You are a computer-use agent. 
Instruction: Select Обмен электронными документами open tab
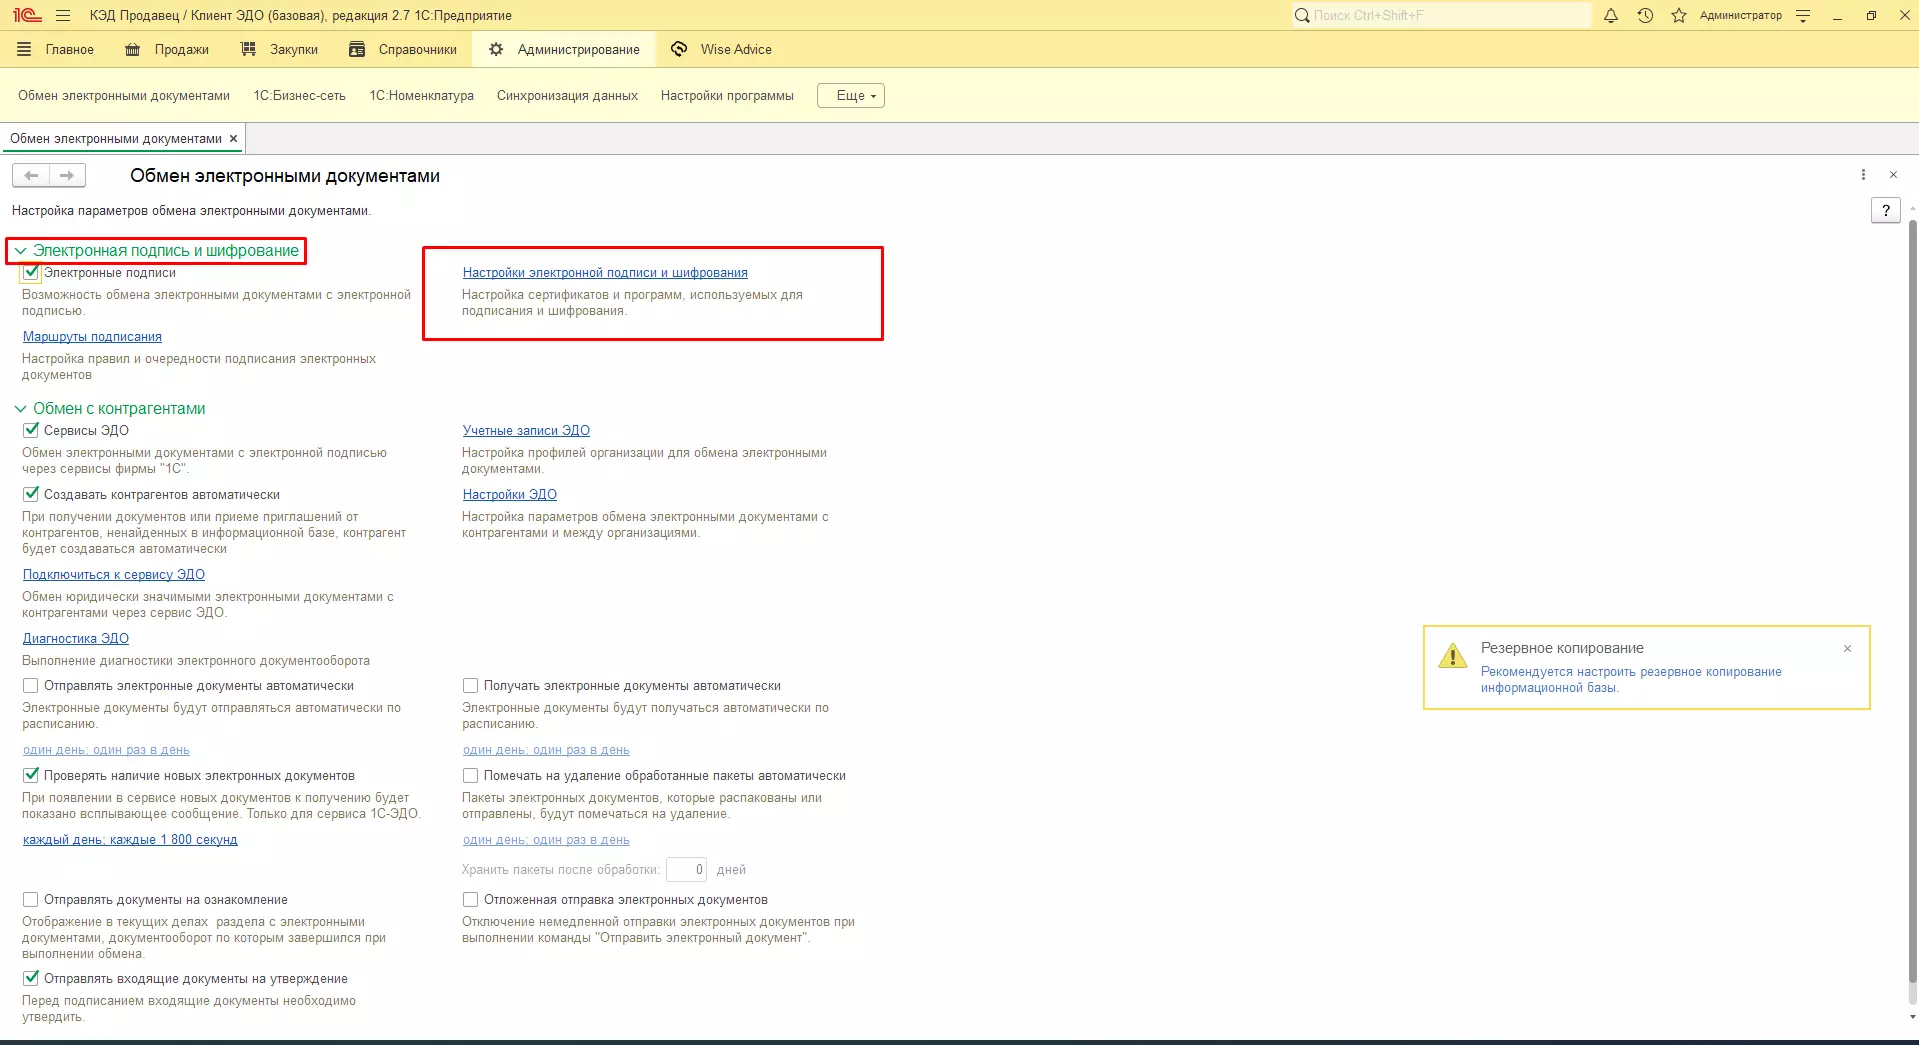coord(116,139)
